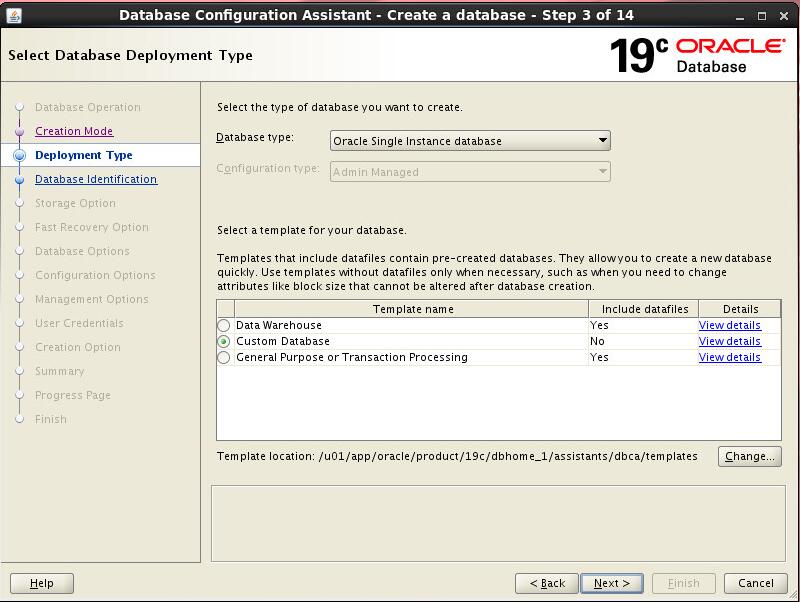Close the window using the title bar X

coord(785,14)
